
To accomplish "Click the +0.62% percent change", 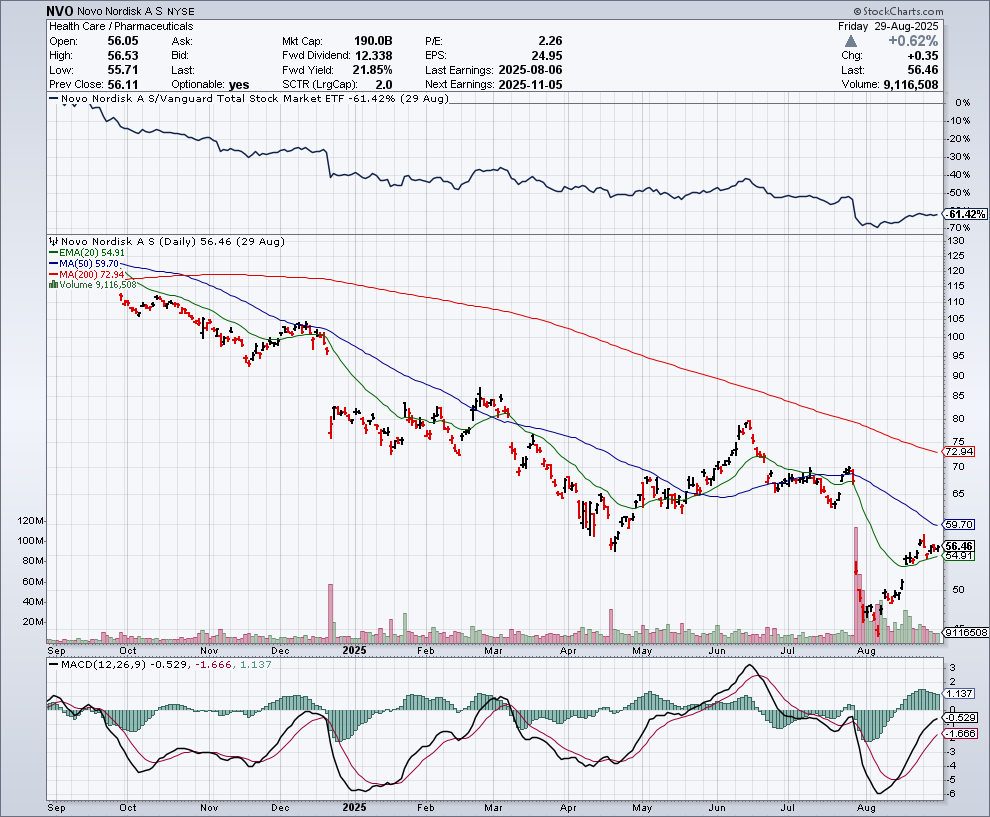I will (913, 41).
